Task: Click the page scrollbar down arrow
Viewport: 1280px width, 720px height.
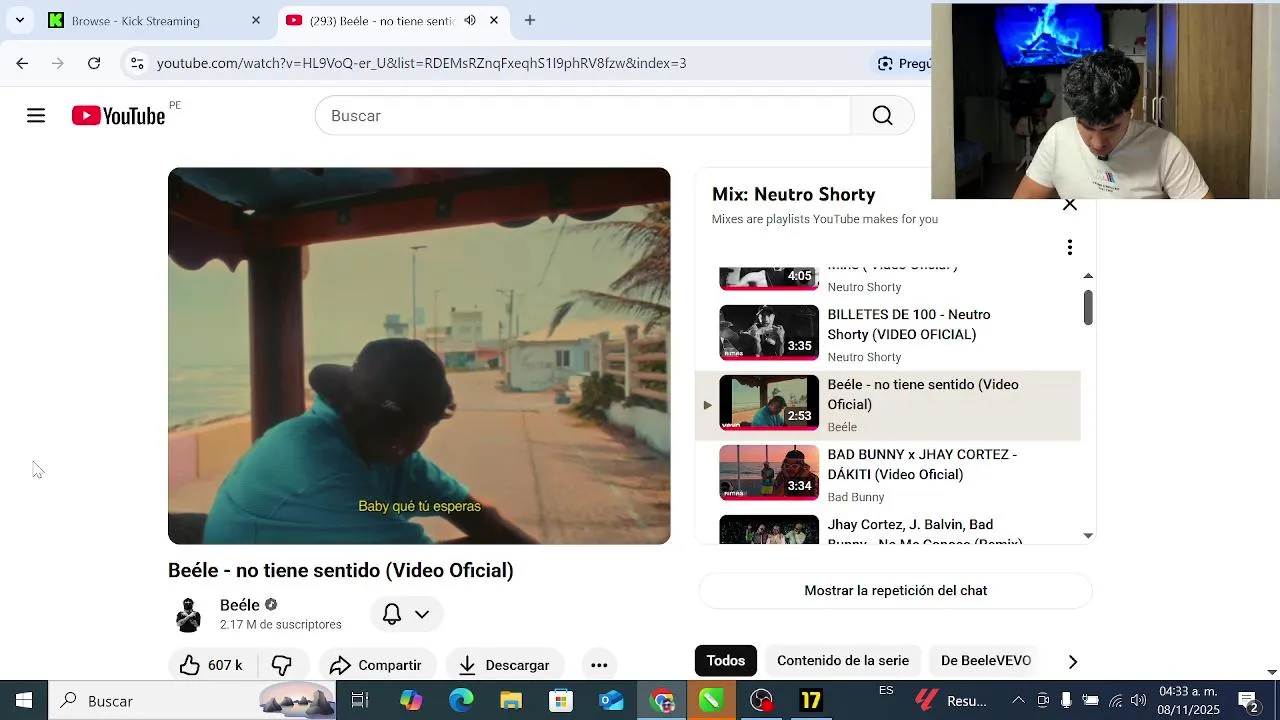Action: [x=1272, y=672]
